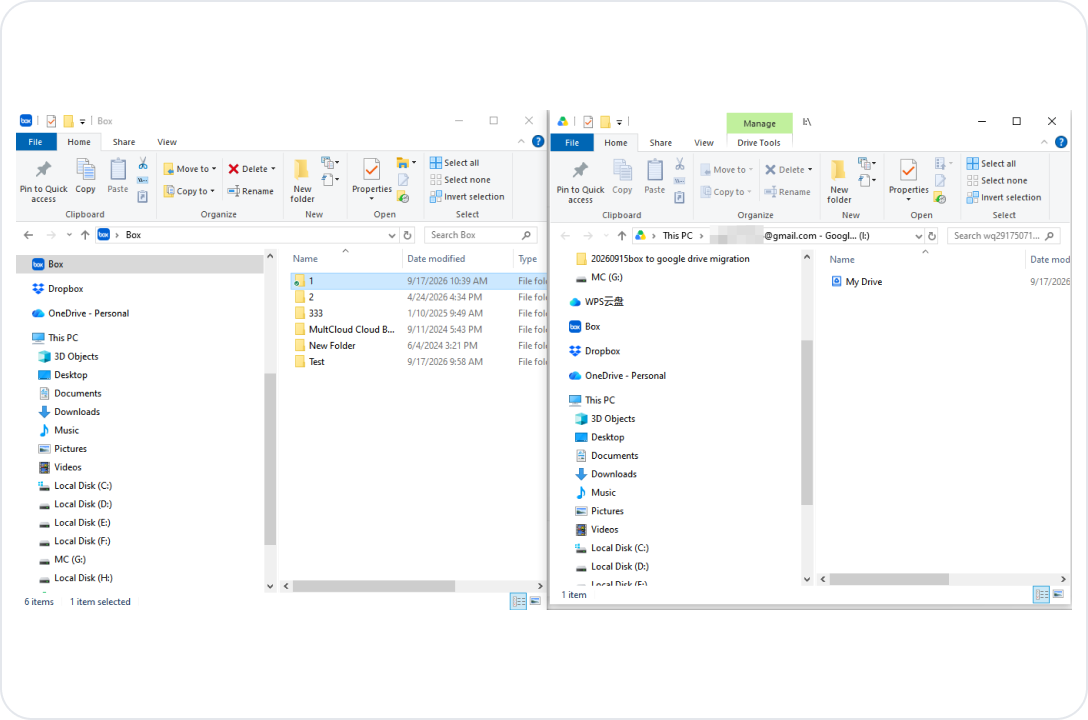This screenshot has height=720, width=1088.
Task: Click Up arrow in Google Drive window
Action: [622, 236]
